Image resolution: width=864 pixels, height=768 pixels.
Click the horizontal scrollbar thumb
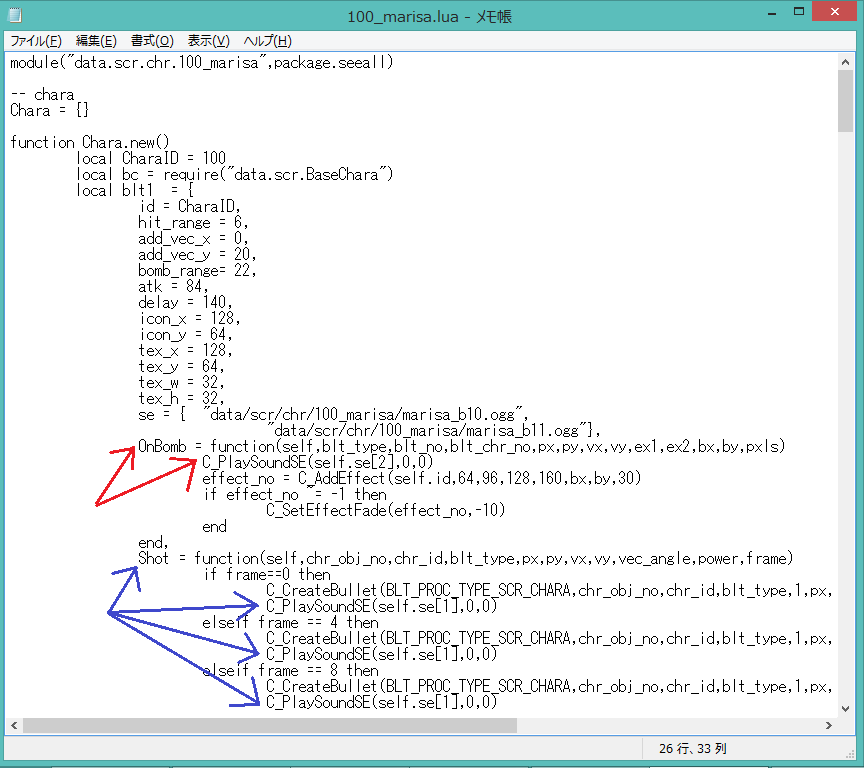point(269,726)
